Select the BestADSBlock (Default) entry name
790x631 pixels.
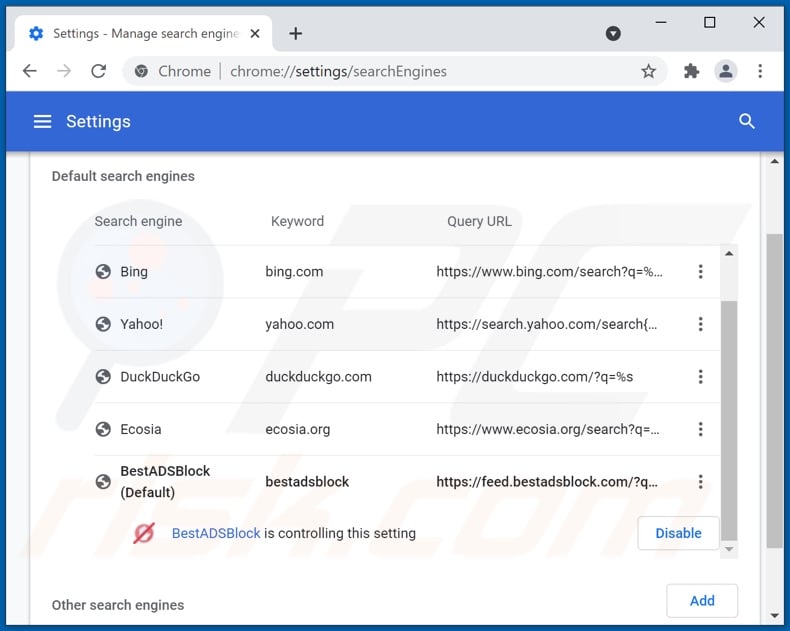(x=165, y=482)
